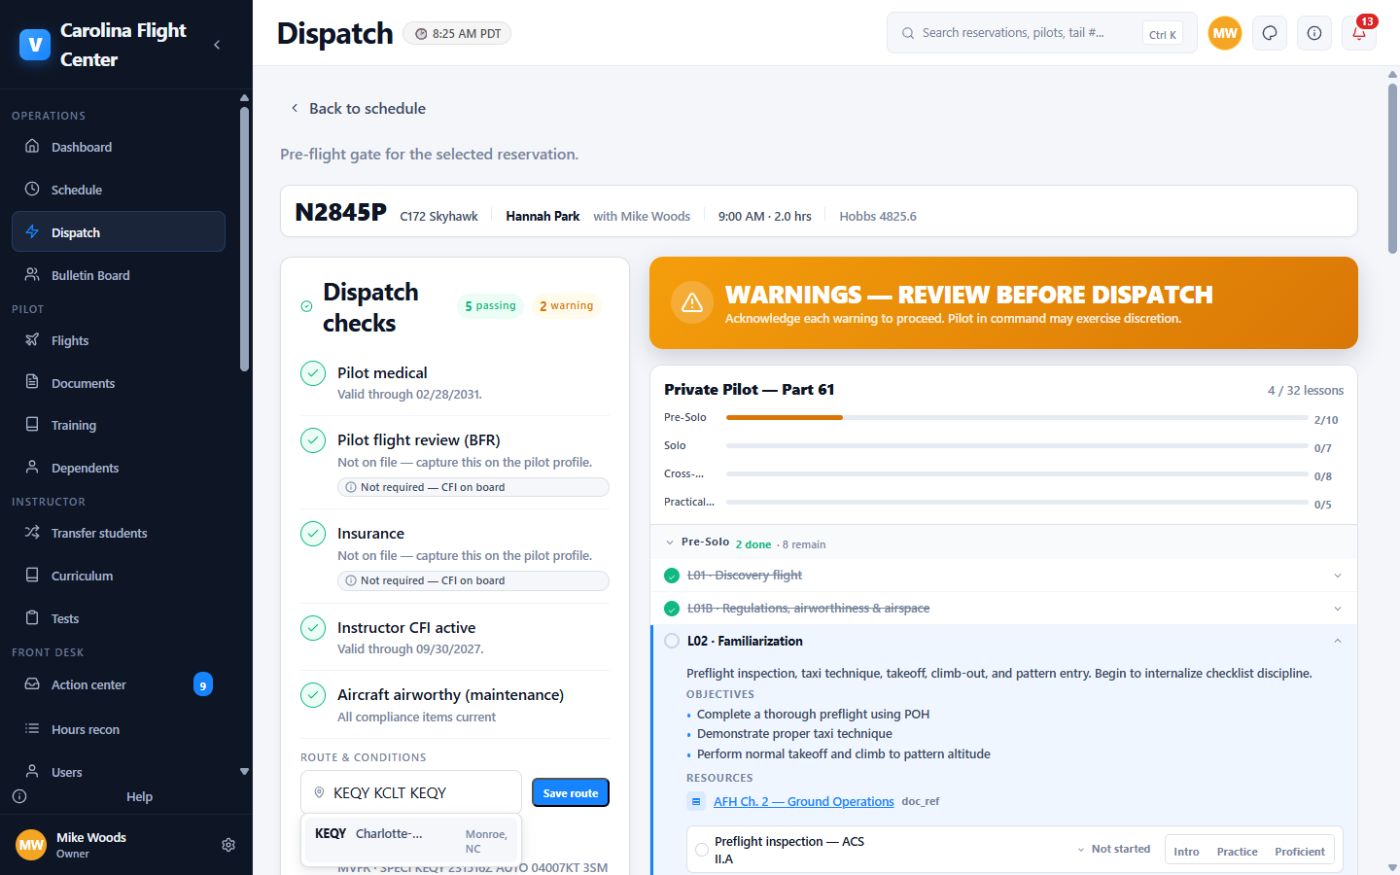The height and width of the screenshot is (875, 1400).
Task: Toggle L01B Regulations lesson completed check
Action: coord(672,608)
